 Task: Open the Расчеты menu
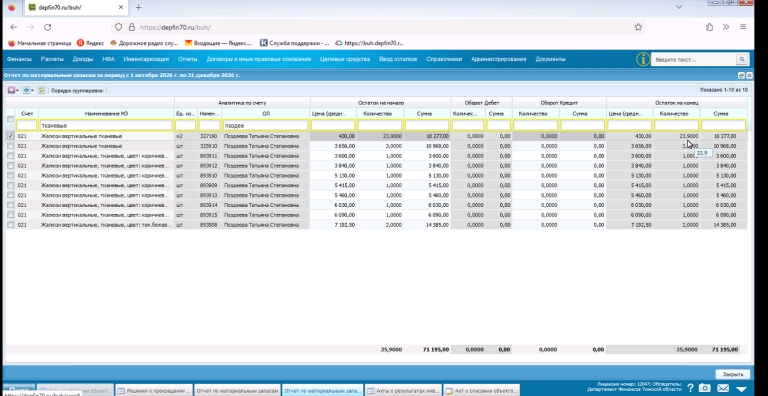pos(52,59)
